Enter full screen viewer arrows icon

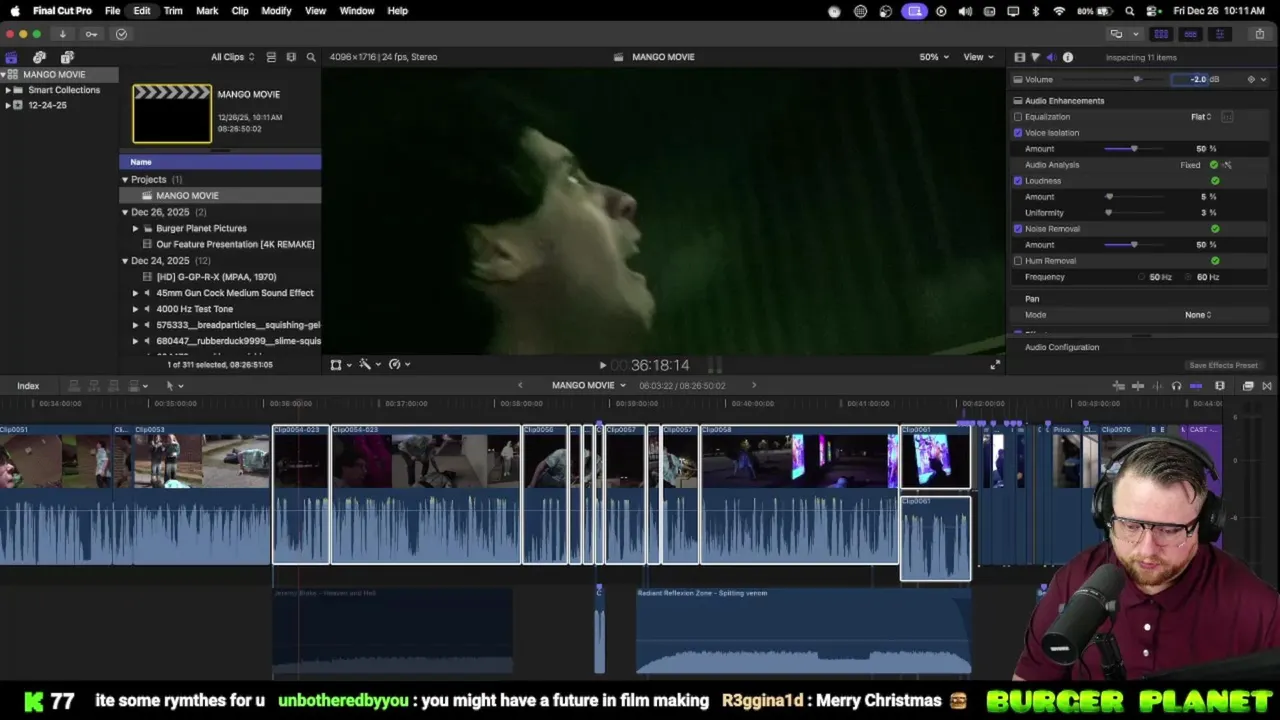click(x=994, y=365)
